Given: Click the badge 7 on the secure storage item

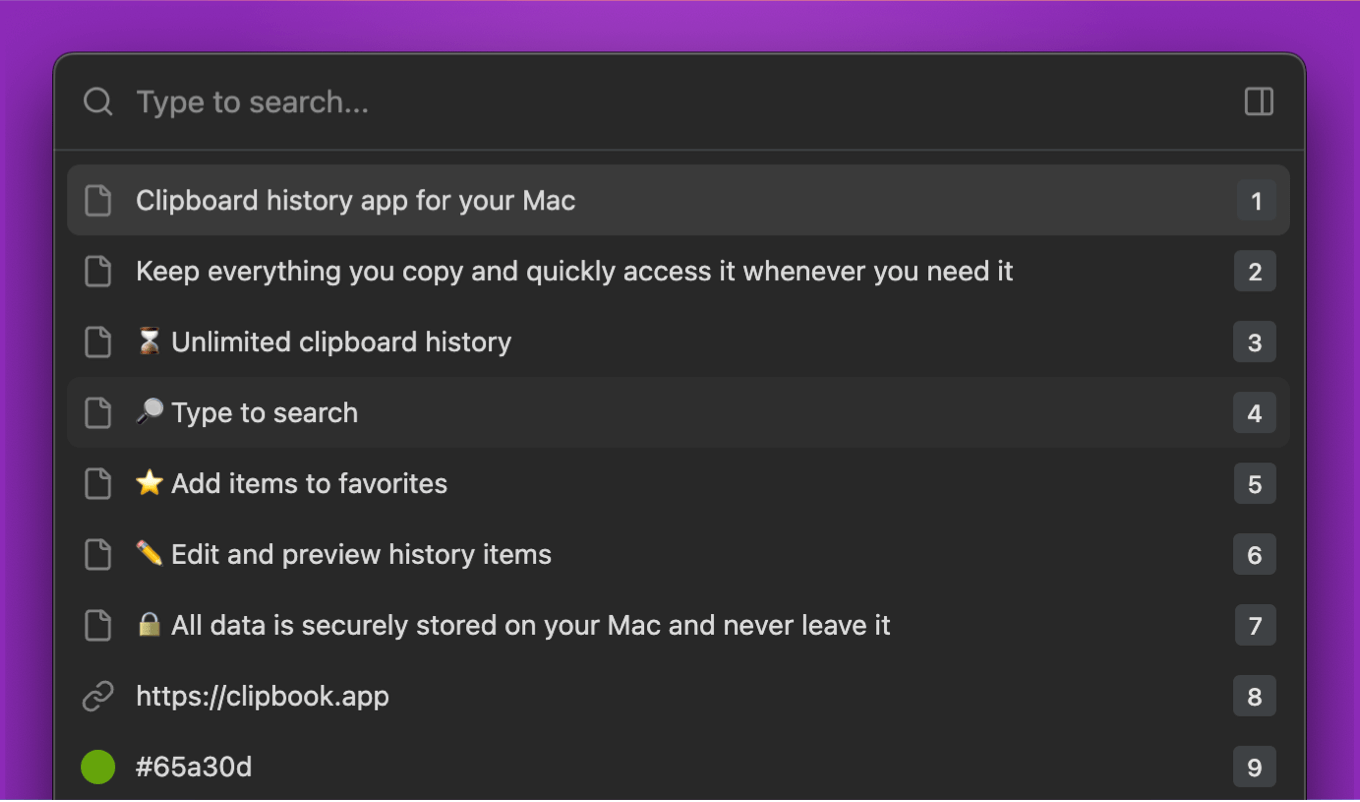Looking at the screenshot, I should pyautogui.click(x=1253, y=625).
